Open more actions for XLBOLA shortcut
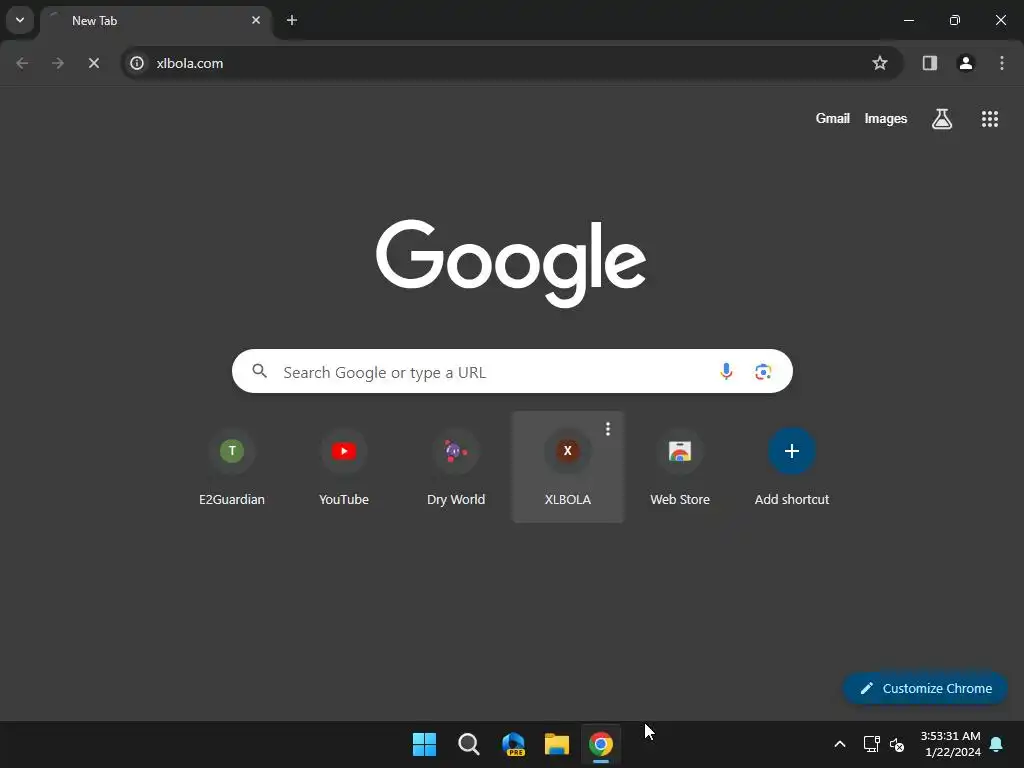 tap(608, 429)
